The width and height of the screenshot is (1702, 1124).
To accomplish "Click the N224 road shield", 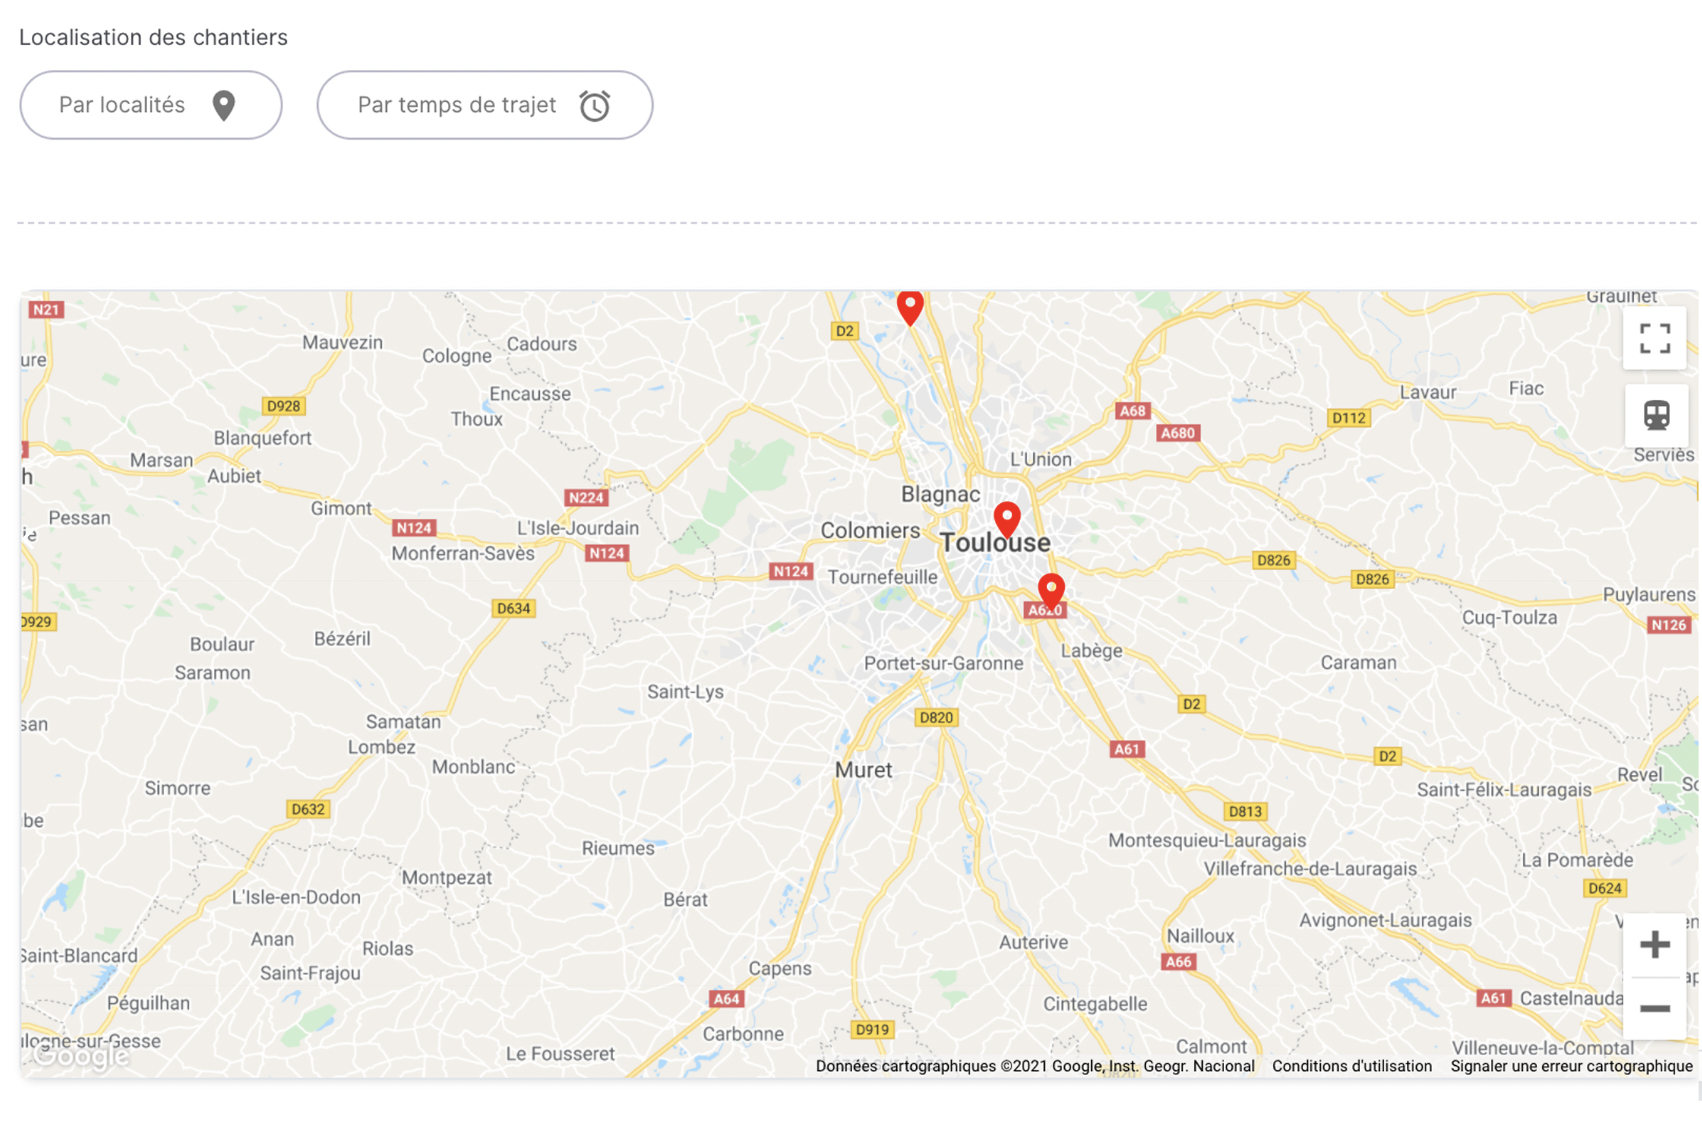I will click(586, 498).
